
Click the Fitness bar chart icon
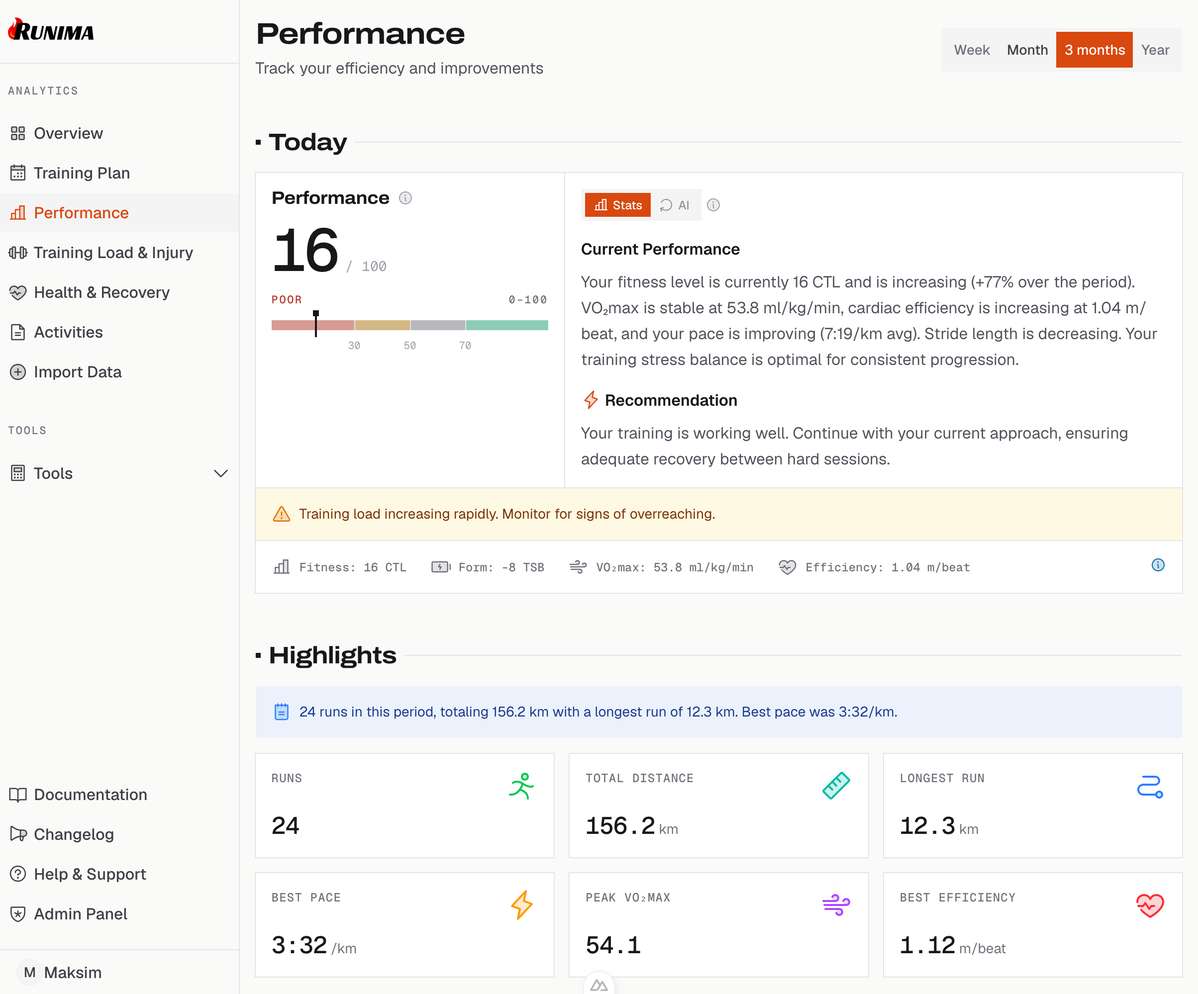tap(281, 567)
